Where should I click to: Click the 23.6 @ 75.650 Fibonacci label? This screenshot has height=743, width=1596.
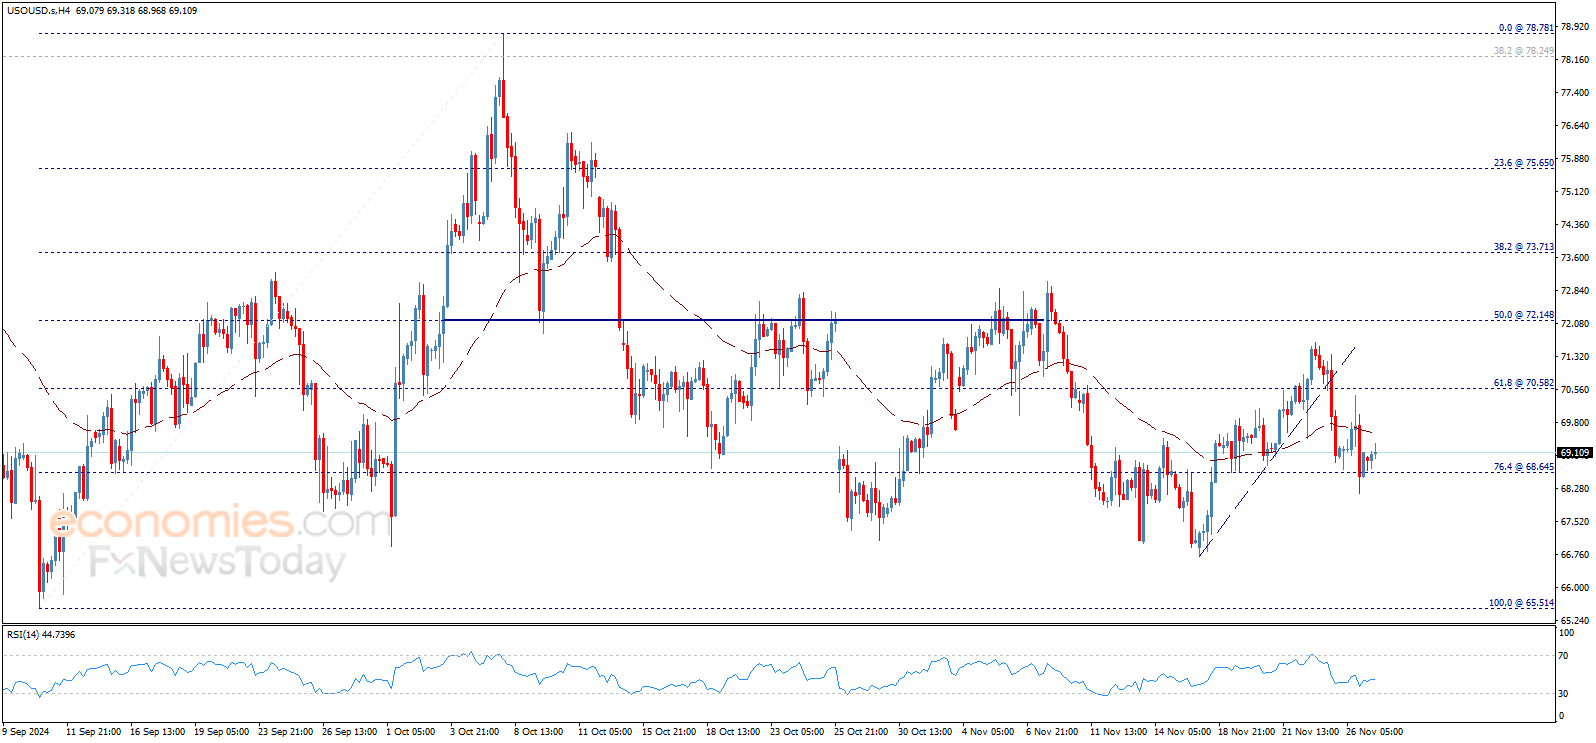[1524, 163]
